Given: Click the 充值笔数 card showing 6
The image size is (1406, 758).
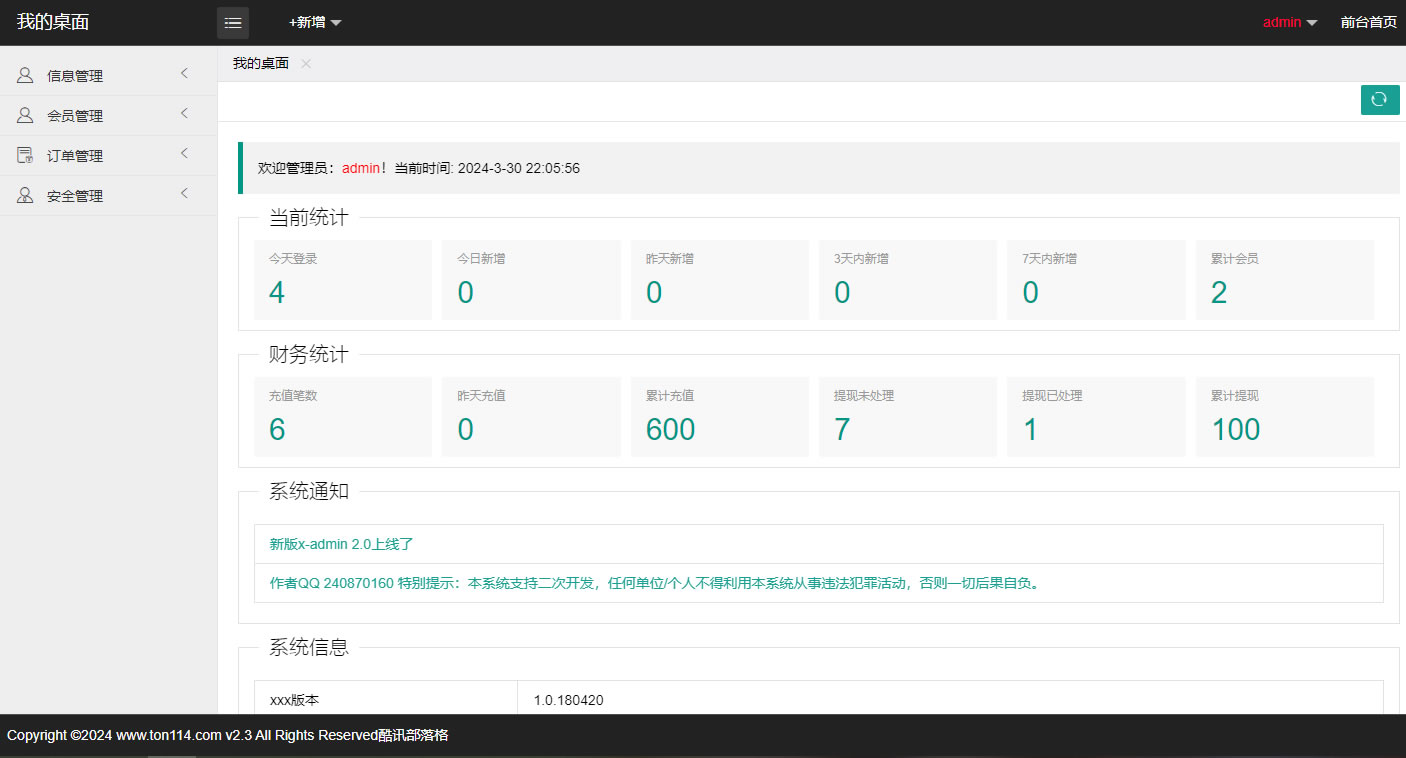Looking at the screenshot, I should click(x=343, y=417).
